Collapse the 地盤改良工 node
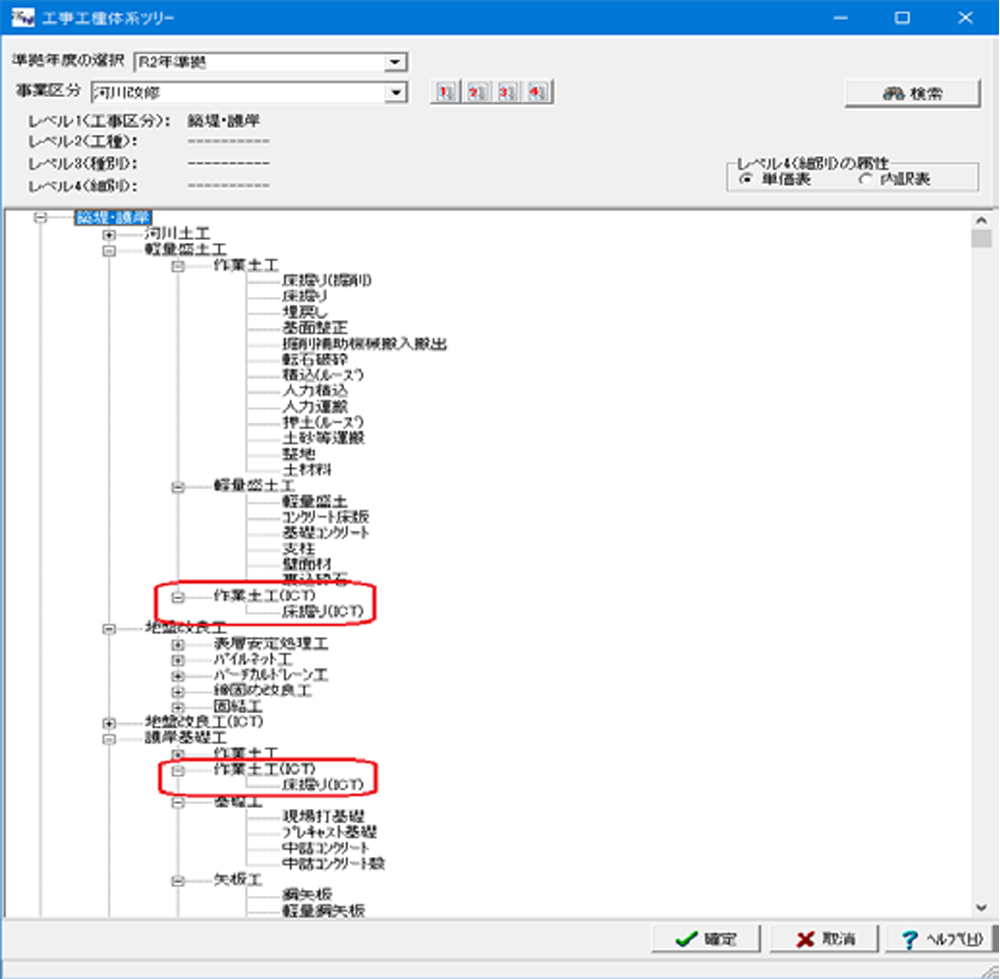 coord(109,629)
